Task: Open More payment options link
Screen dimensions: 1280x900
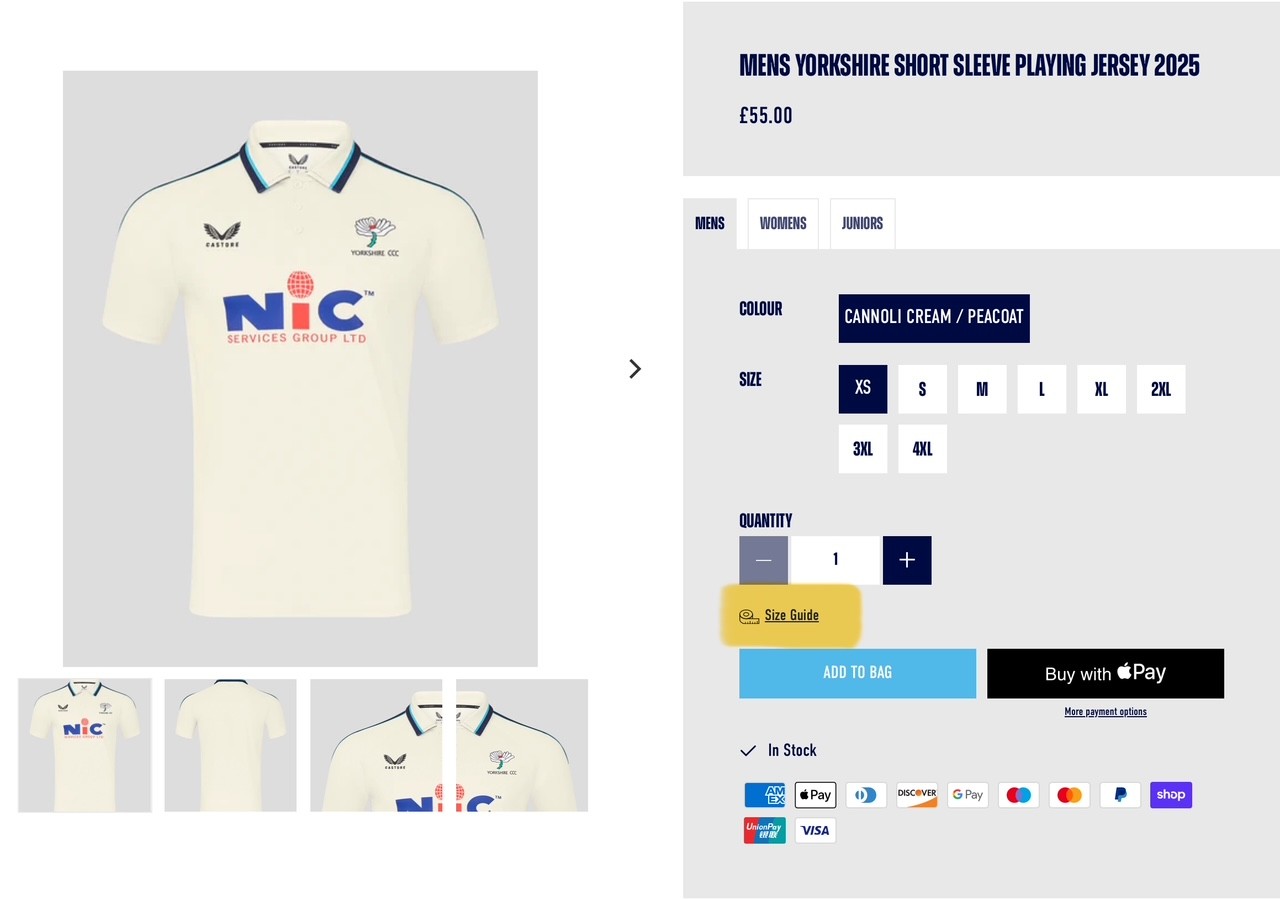Action: 1105,712
